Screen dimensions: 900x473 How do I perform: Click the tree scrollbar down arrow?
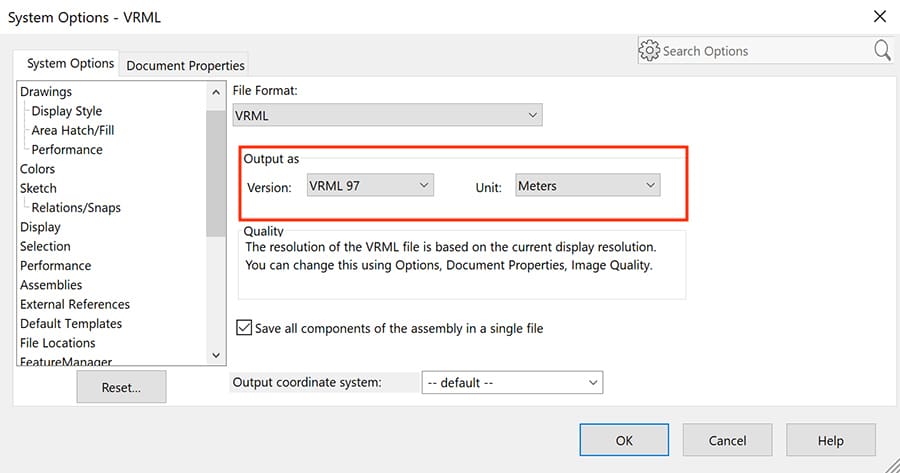point(216,355)
